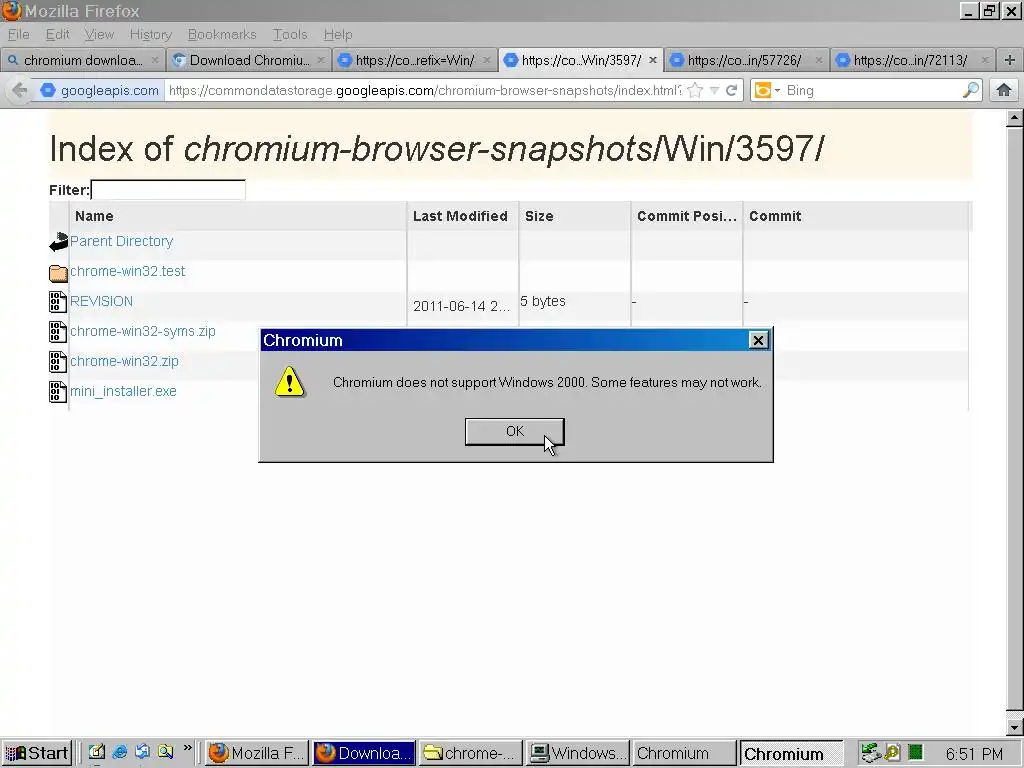Click the '5 bytes' size cell
Viewport: 1024px width, 768px height.
coord(543,301)
